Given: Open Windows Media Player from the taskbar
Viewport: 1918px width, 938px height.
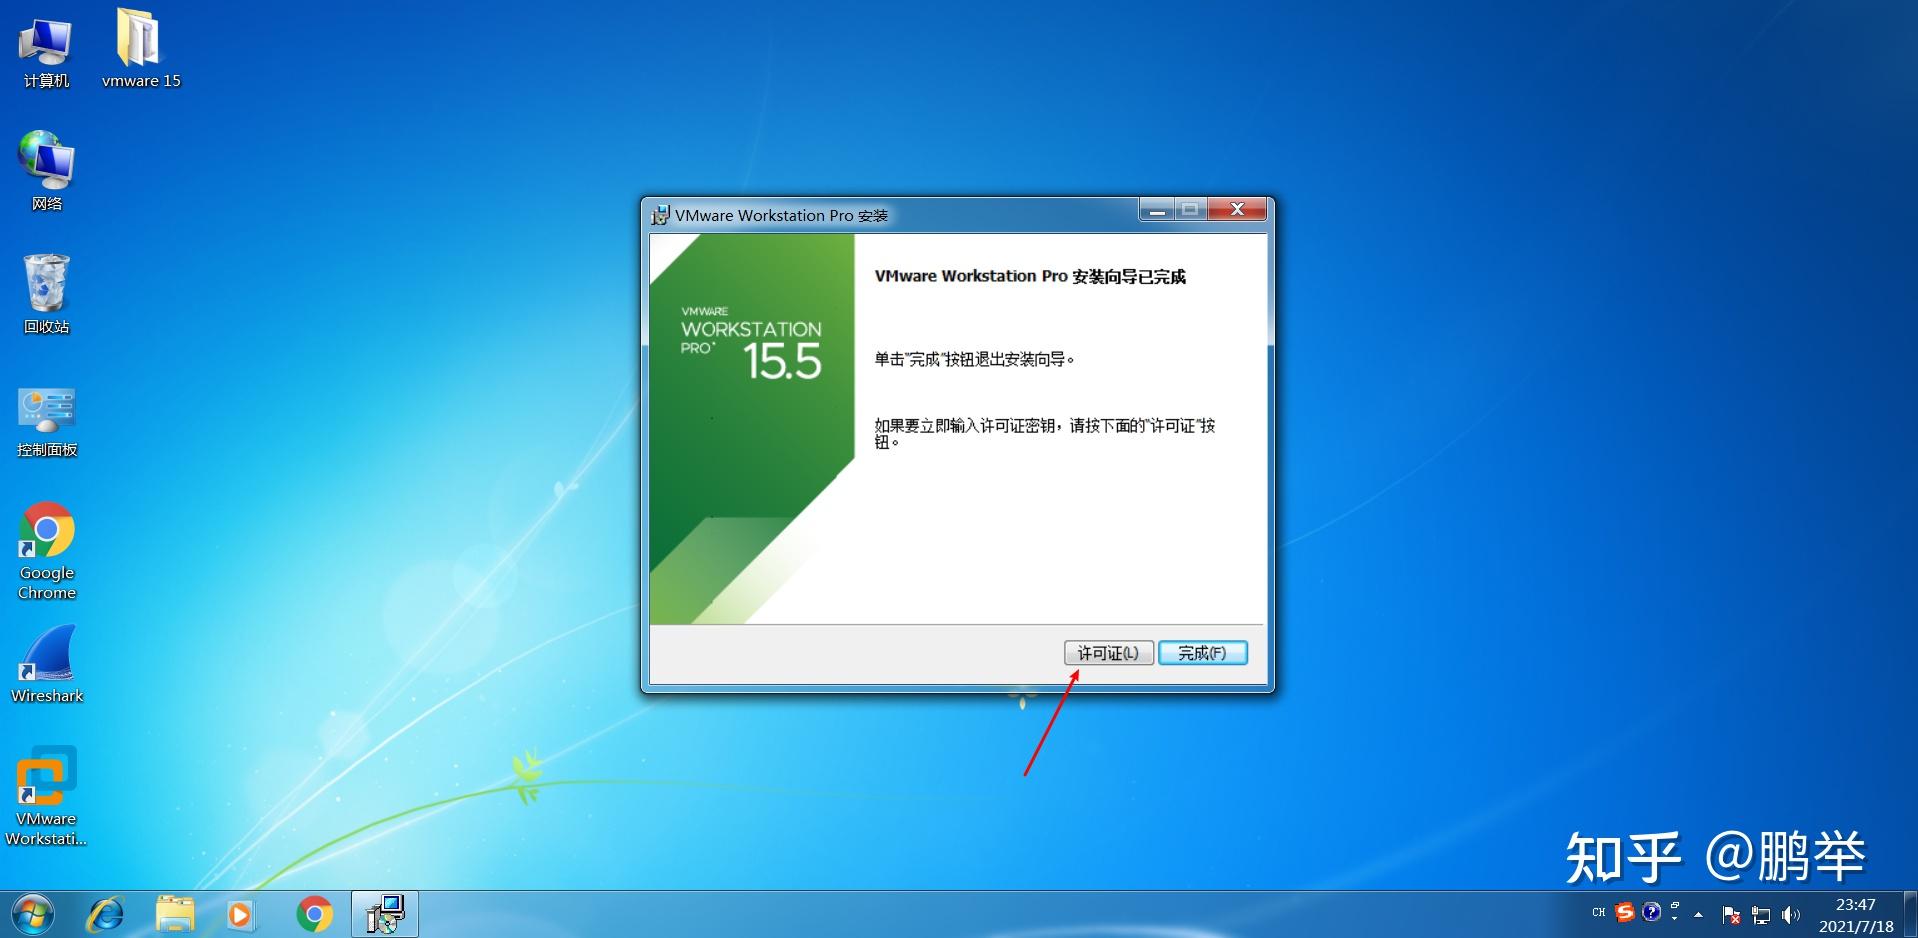Looking at the screenshot, I should [x=240, y=914].
